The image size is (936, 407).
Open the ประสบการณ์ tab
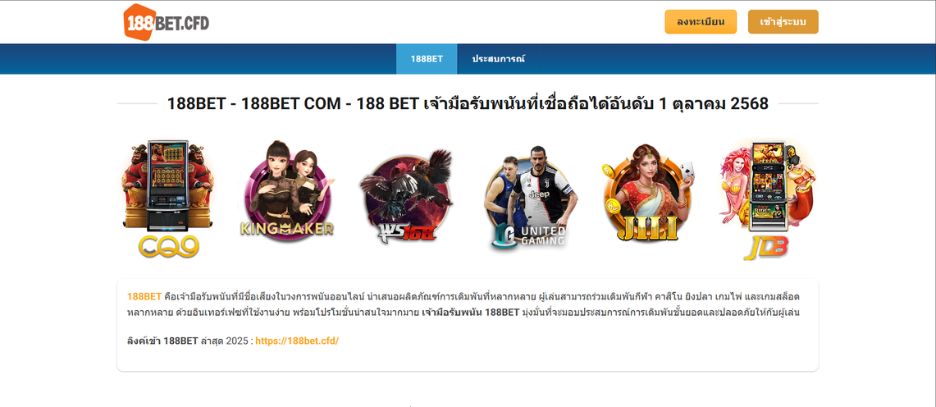tap(498, 59)
